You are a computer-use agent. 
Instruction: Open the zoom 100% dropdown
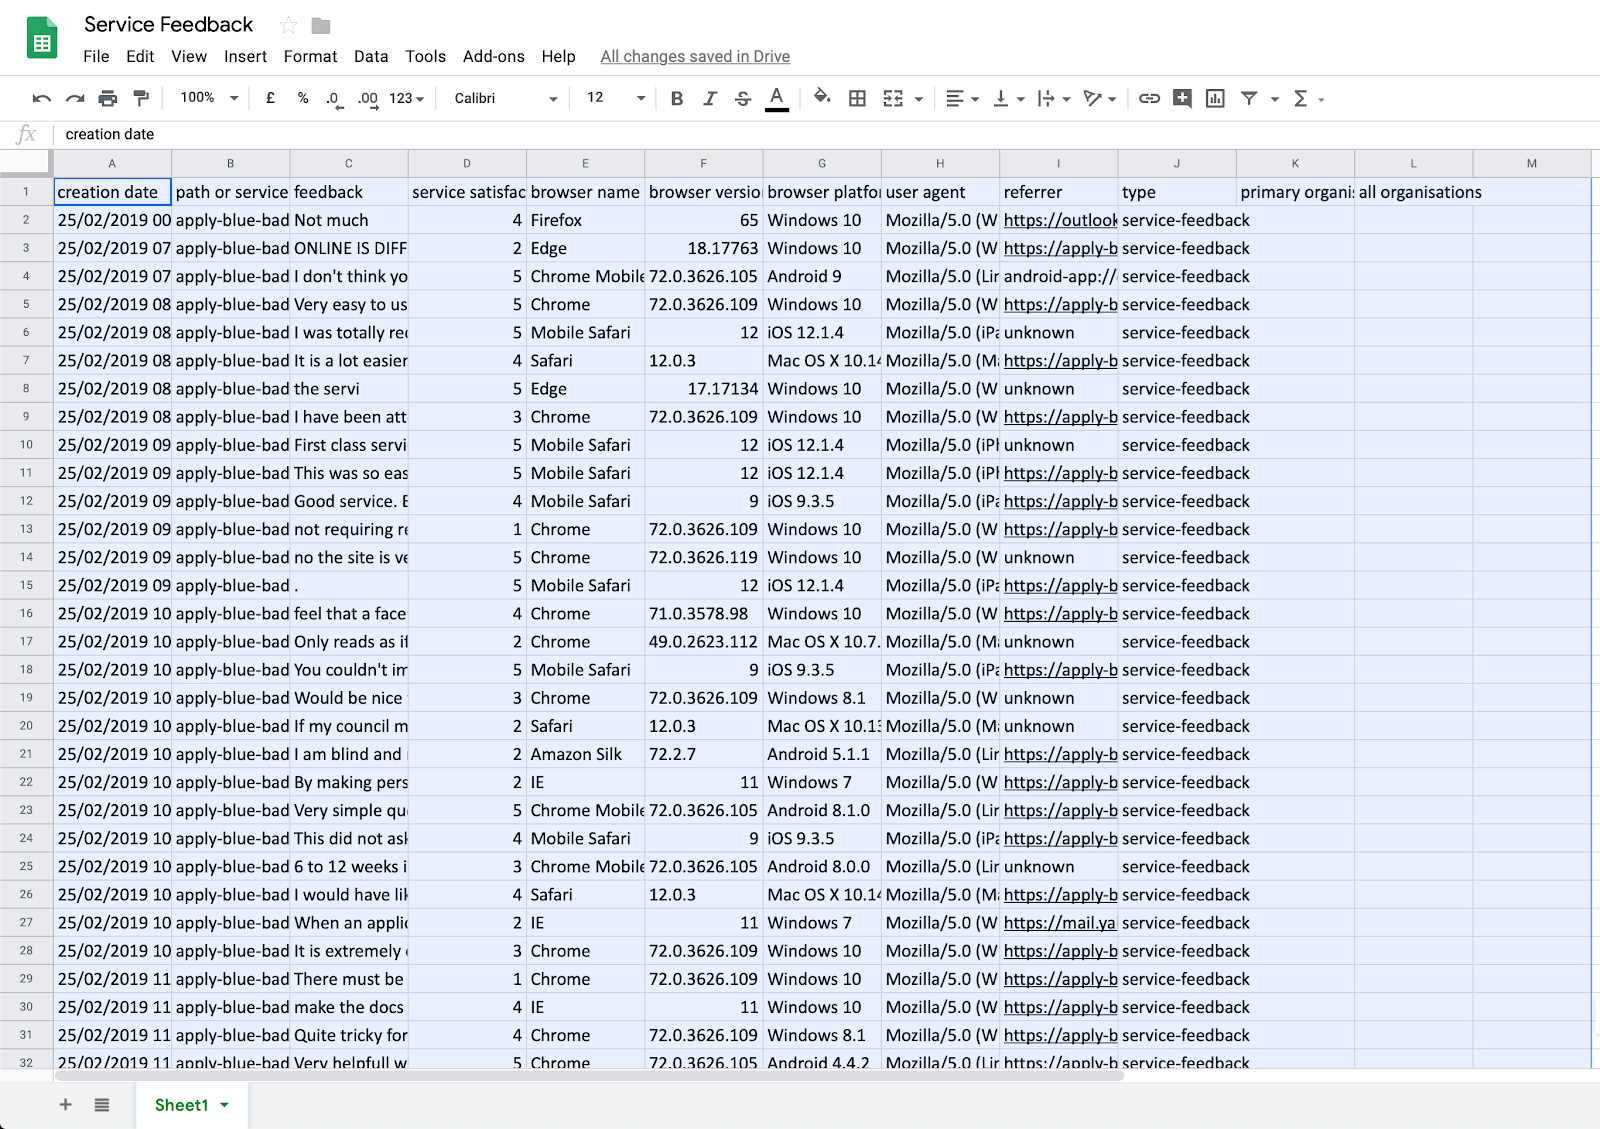tap(209, 98)
